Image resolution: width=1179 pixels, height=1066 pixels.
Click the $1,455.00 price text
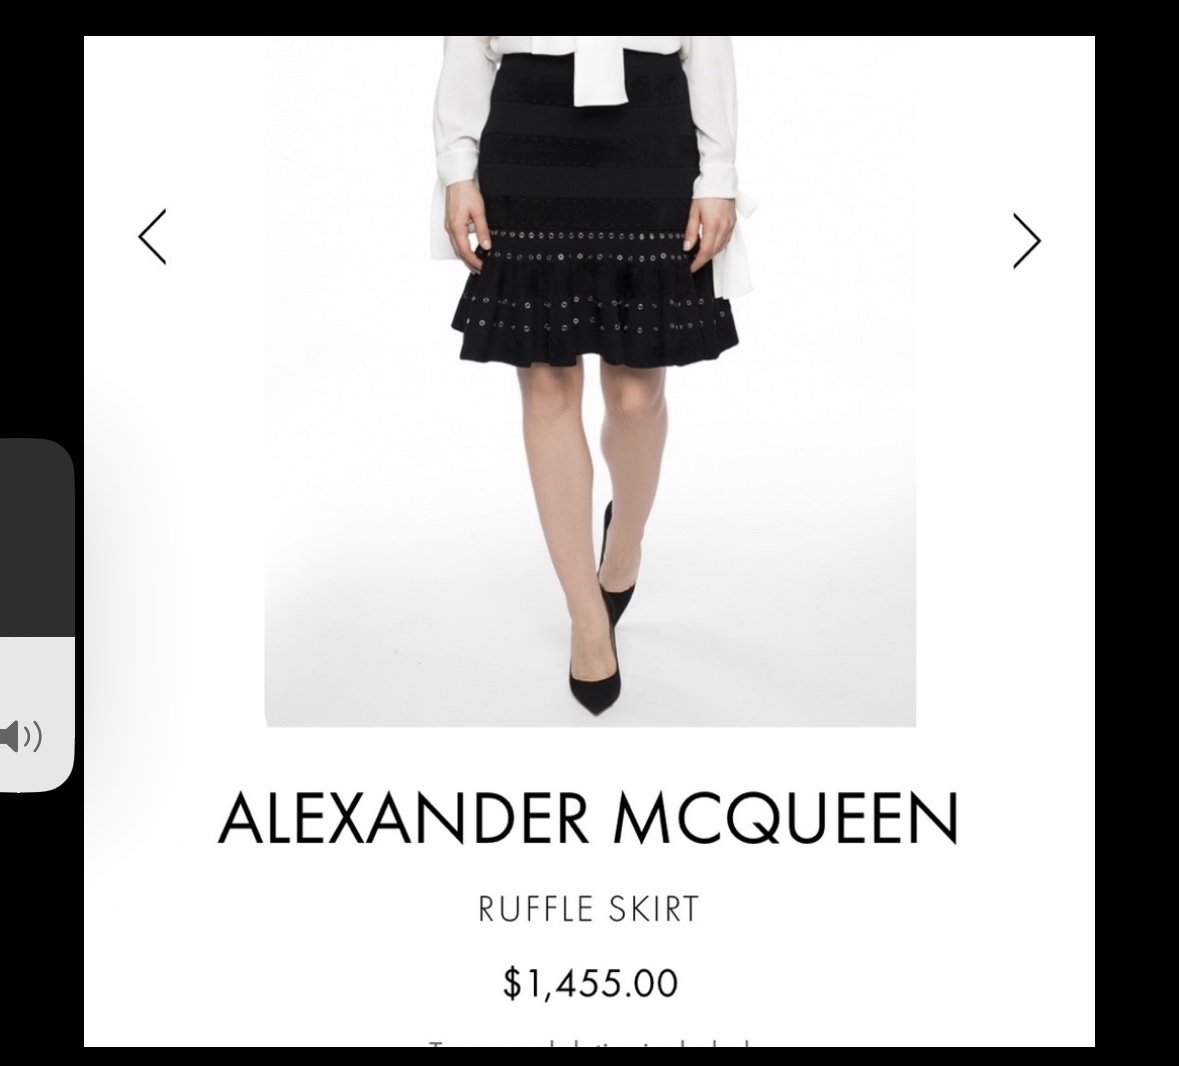(590, 983)
